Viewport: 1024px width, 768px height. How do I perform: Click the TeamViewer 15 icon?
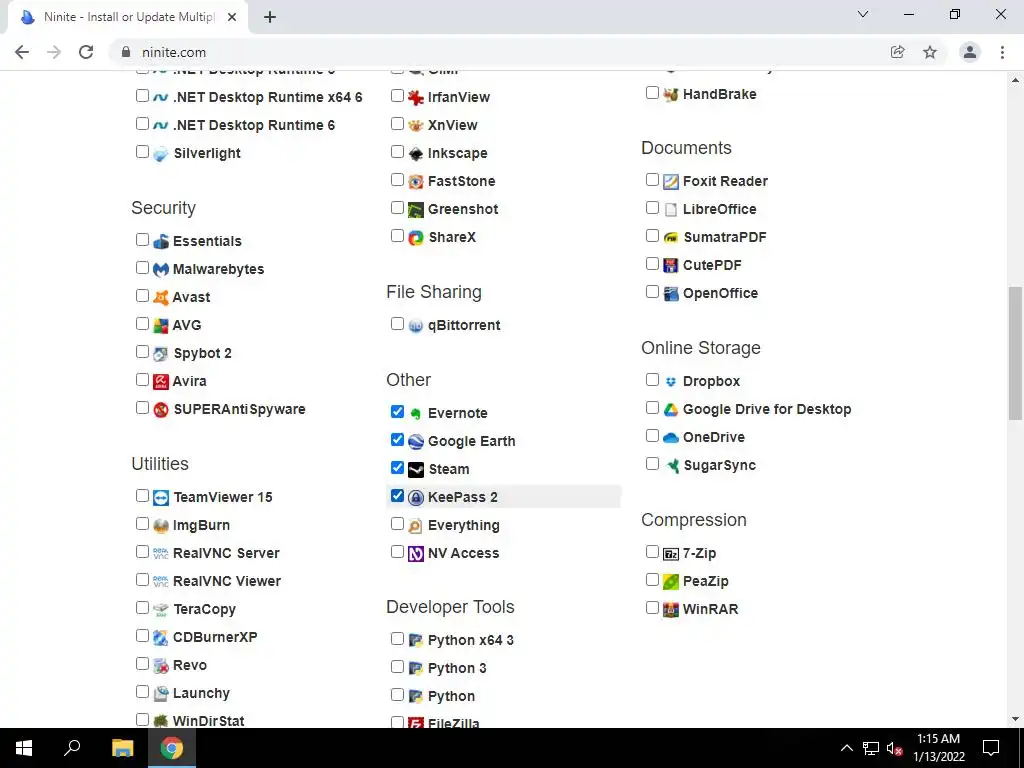[x=161, y=498]
